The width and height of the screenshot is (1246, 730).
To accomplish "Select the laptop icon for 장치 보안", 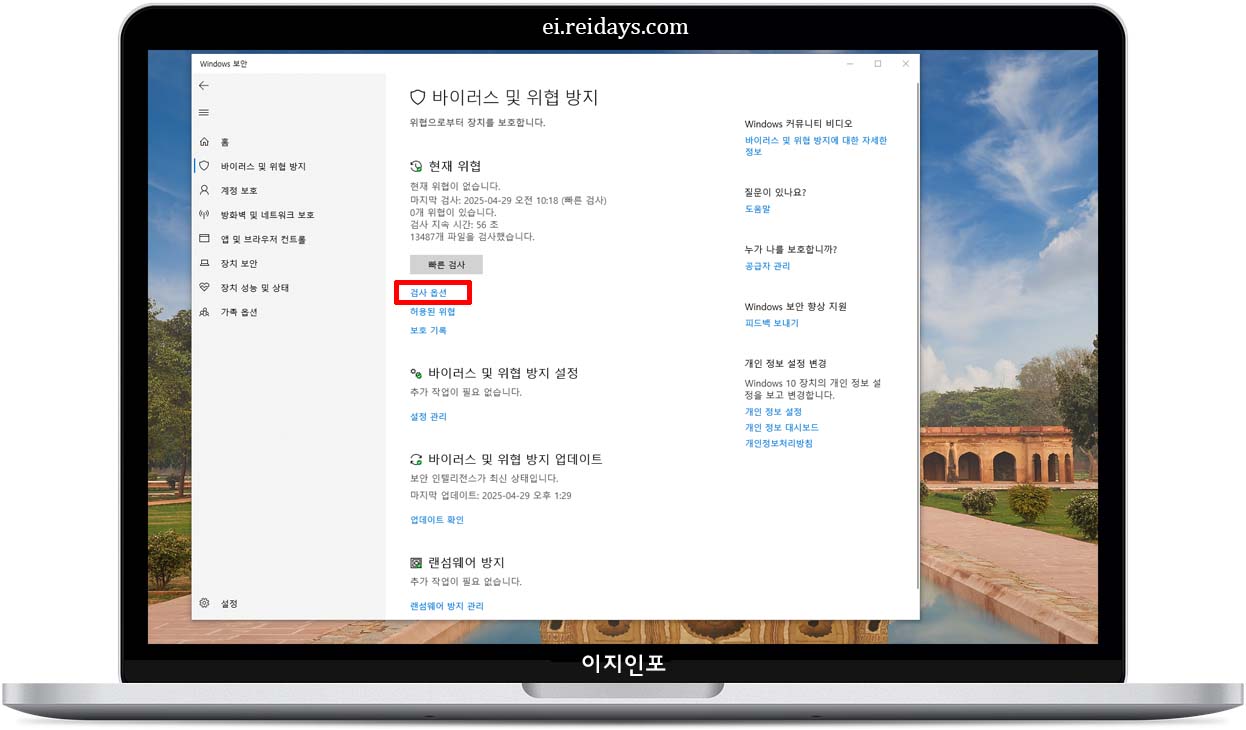I will tap(204, 263).
